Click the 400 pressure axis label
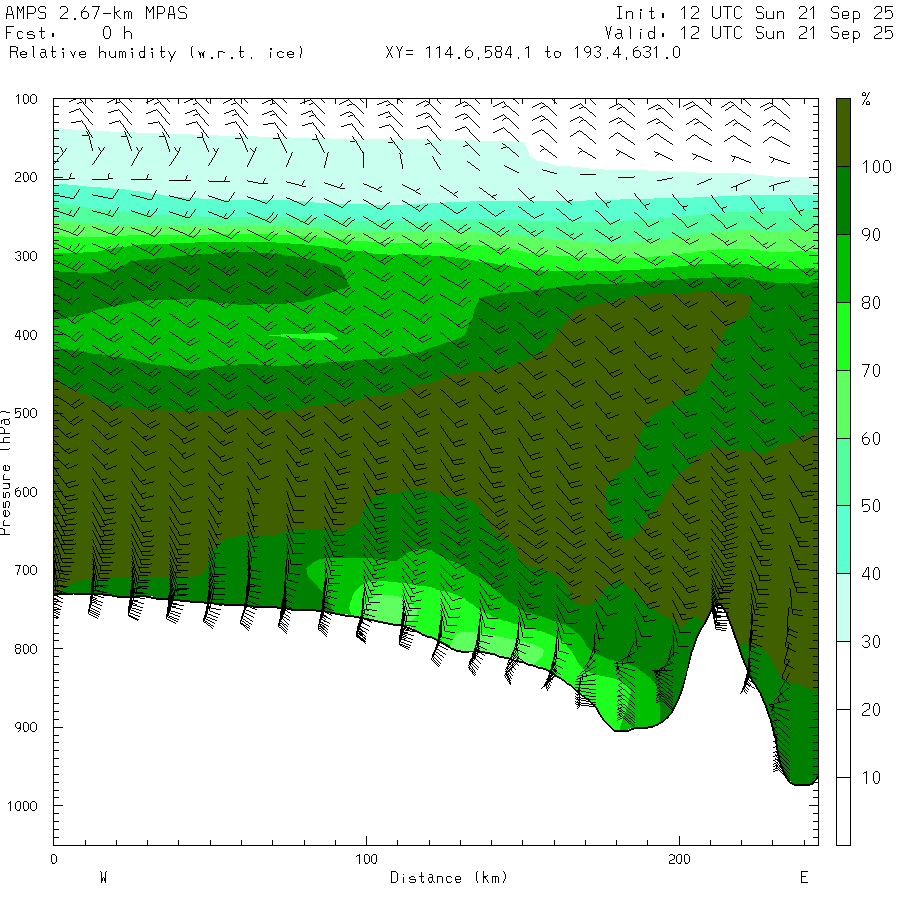Screen dimensions: 900x900 [x=26, y=335]
